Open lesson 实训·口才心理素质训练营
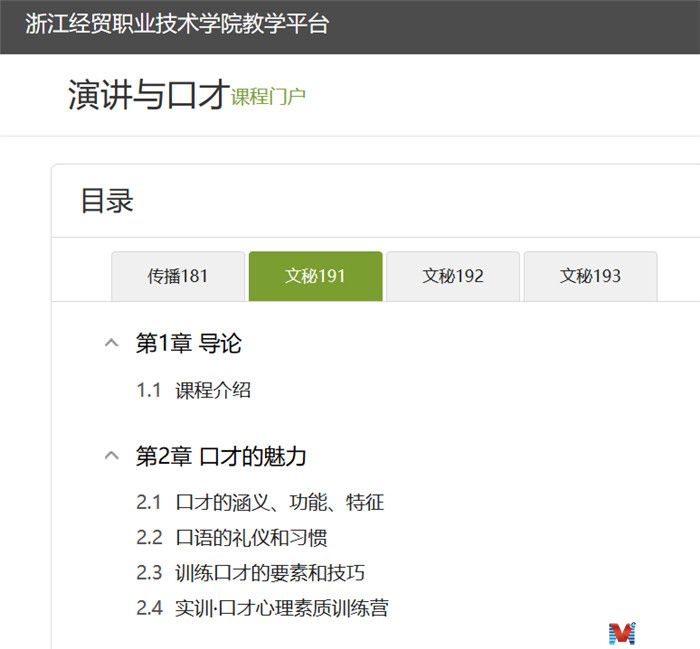The height and width of the screenshot is (649, 700). point(281,608)
